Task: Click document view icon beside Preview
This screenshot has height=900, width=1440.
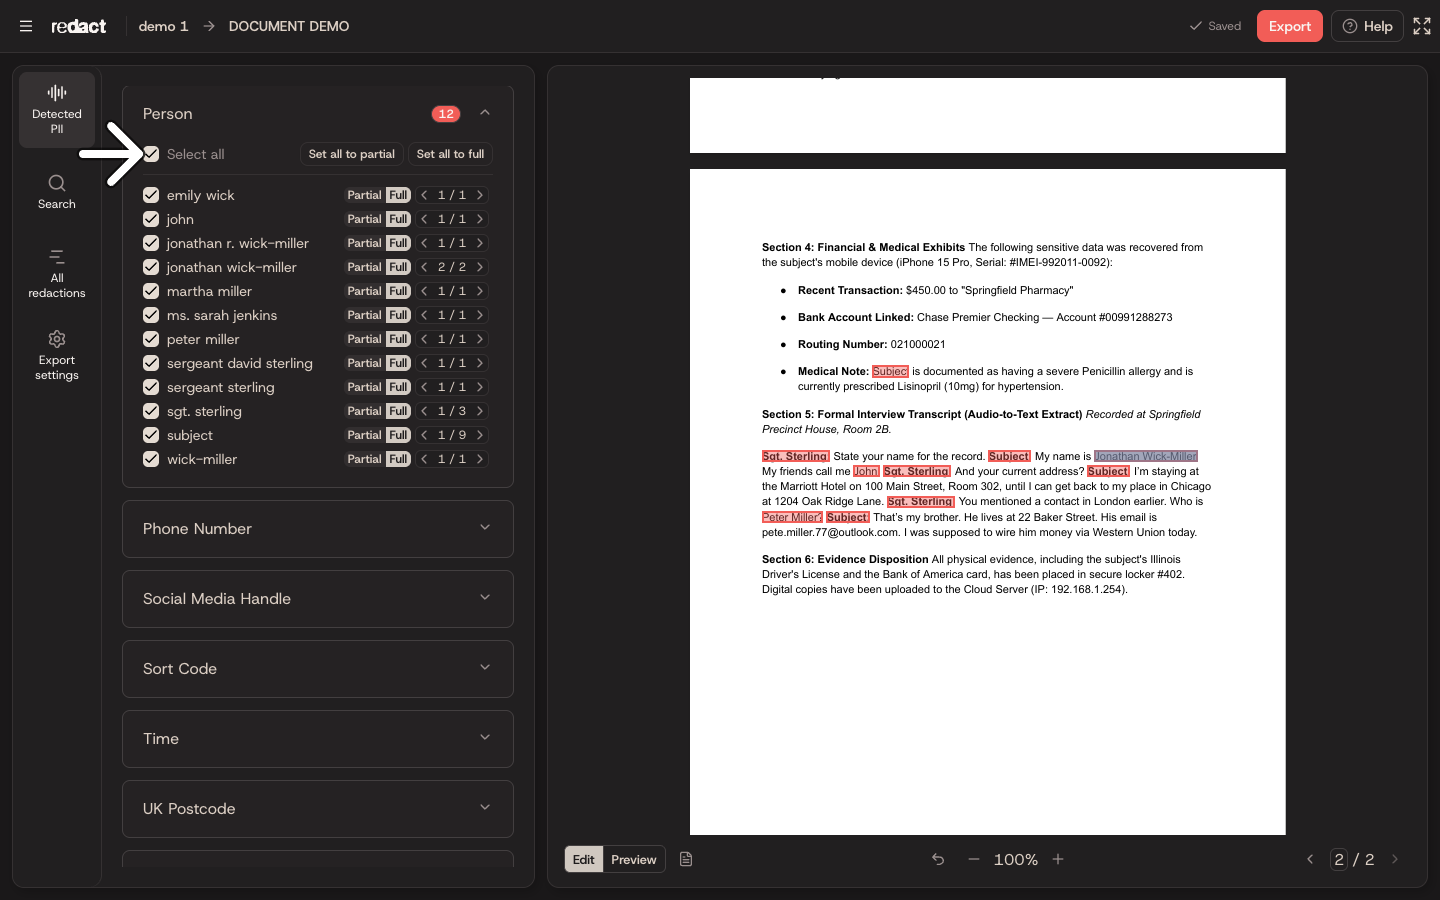Action: pyautogui.click(x=686, y=859)
